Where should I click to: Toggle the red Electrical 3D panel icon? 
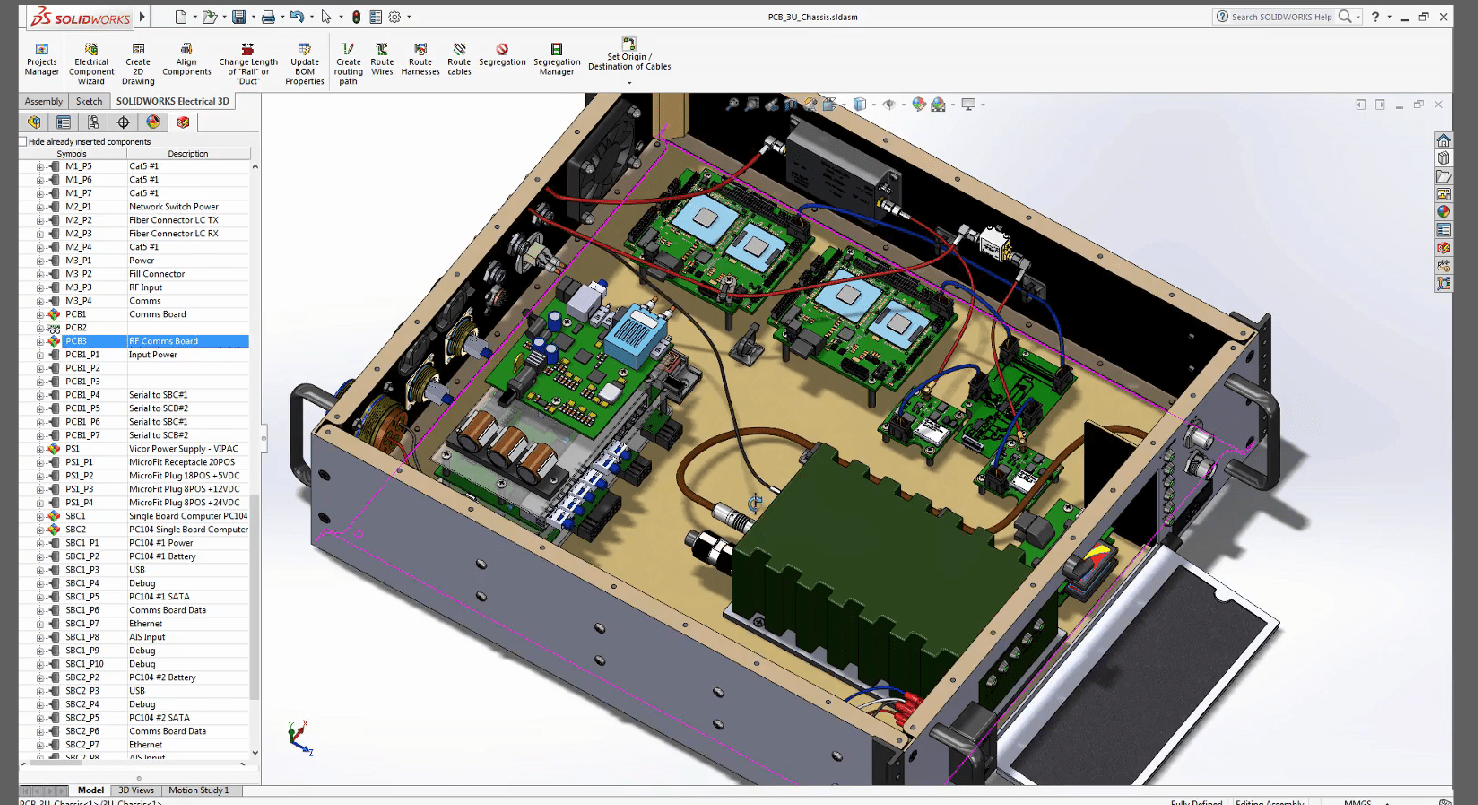tap(183, 121)
